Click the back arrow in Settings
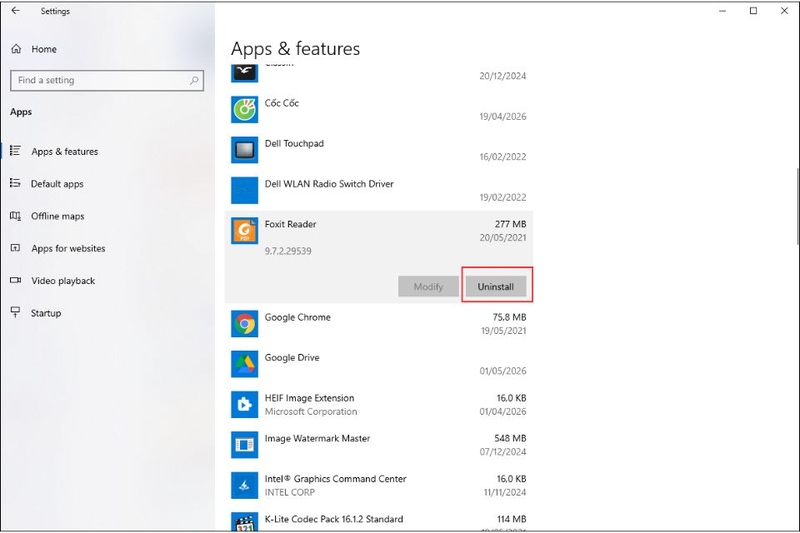Image resolution: width=800 pixels, height=533 pixels. [15, 11]
